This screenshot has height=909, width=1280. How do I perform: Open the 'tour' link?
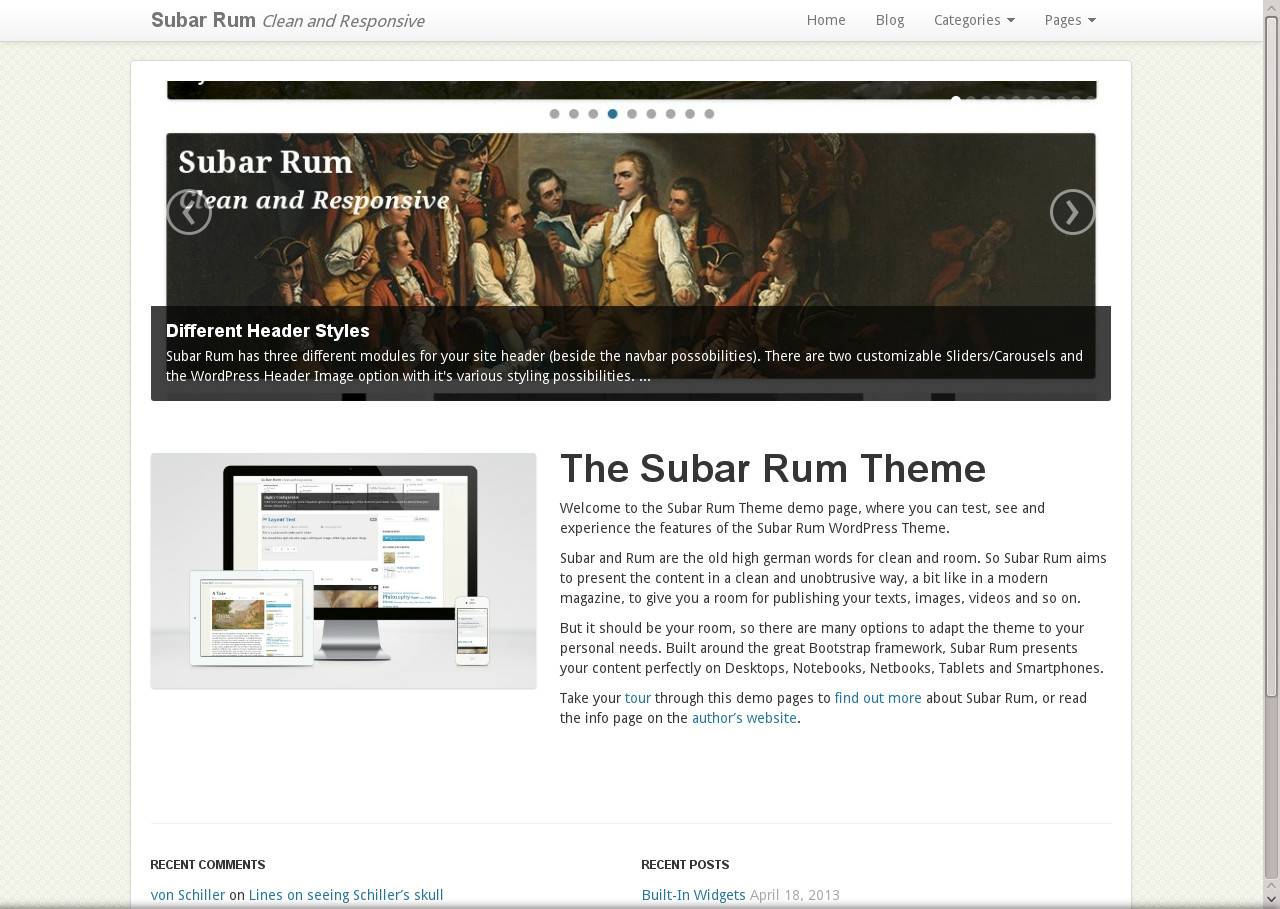pyautogui.click(x=638, y=698)
